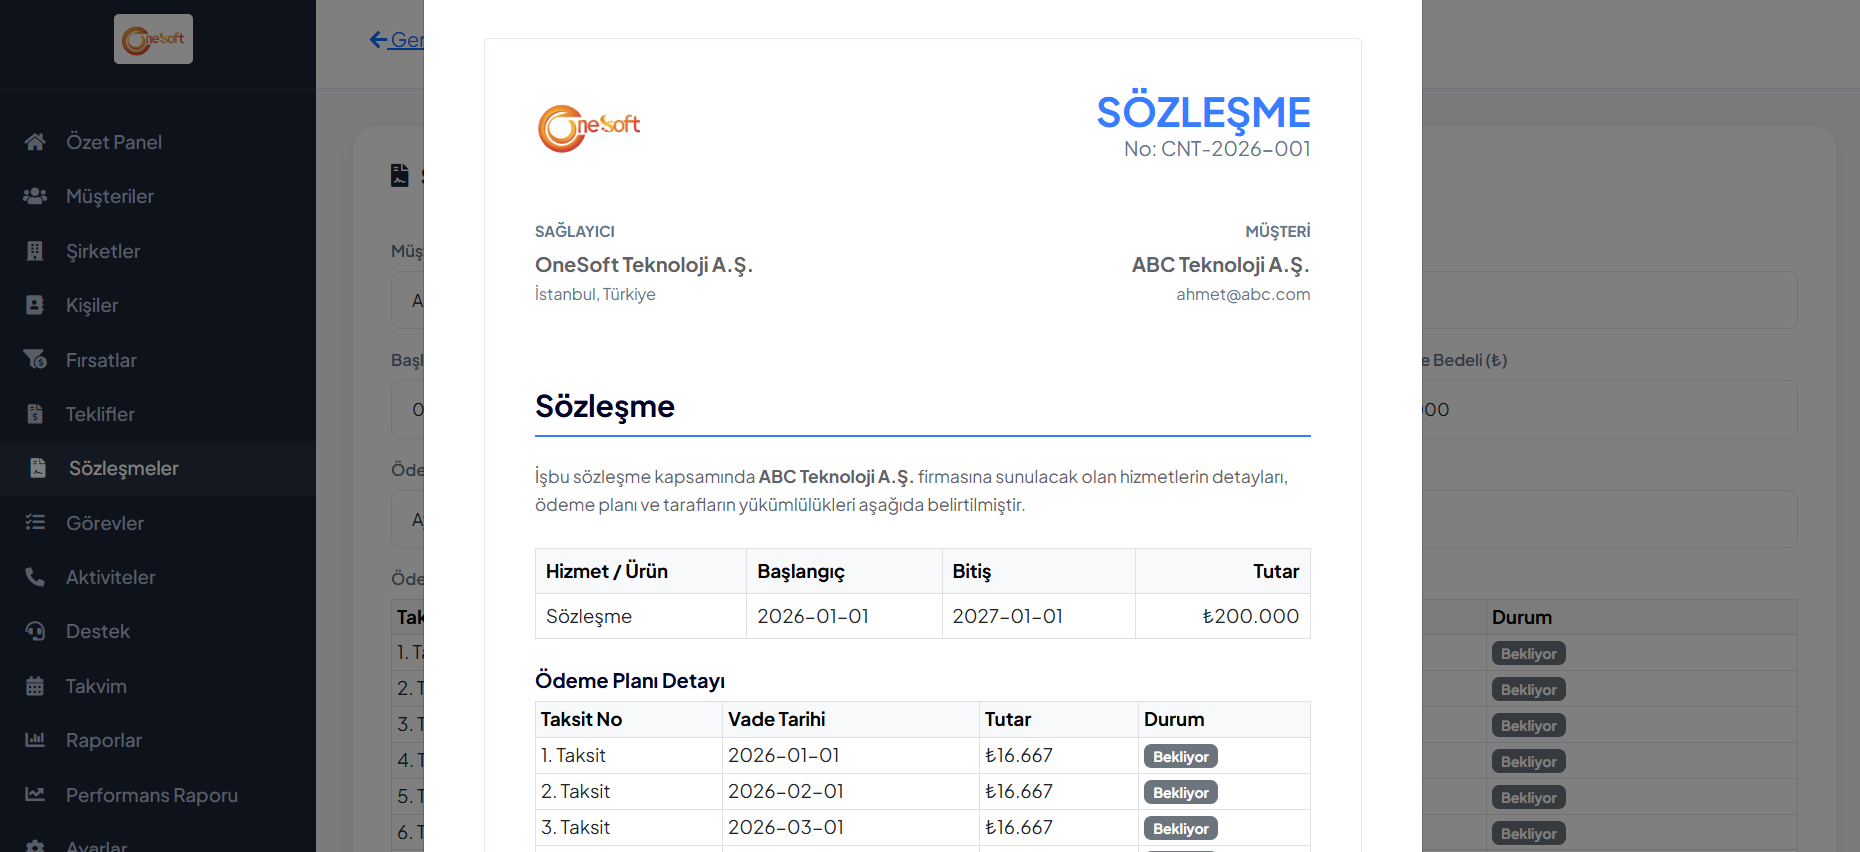Click Vade Tarihi column header
The width and height of the screenshot is (1860, 852).
[x=851, y=719]
